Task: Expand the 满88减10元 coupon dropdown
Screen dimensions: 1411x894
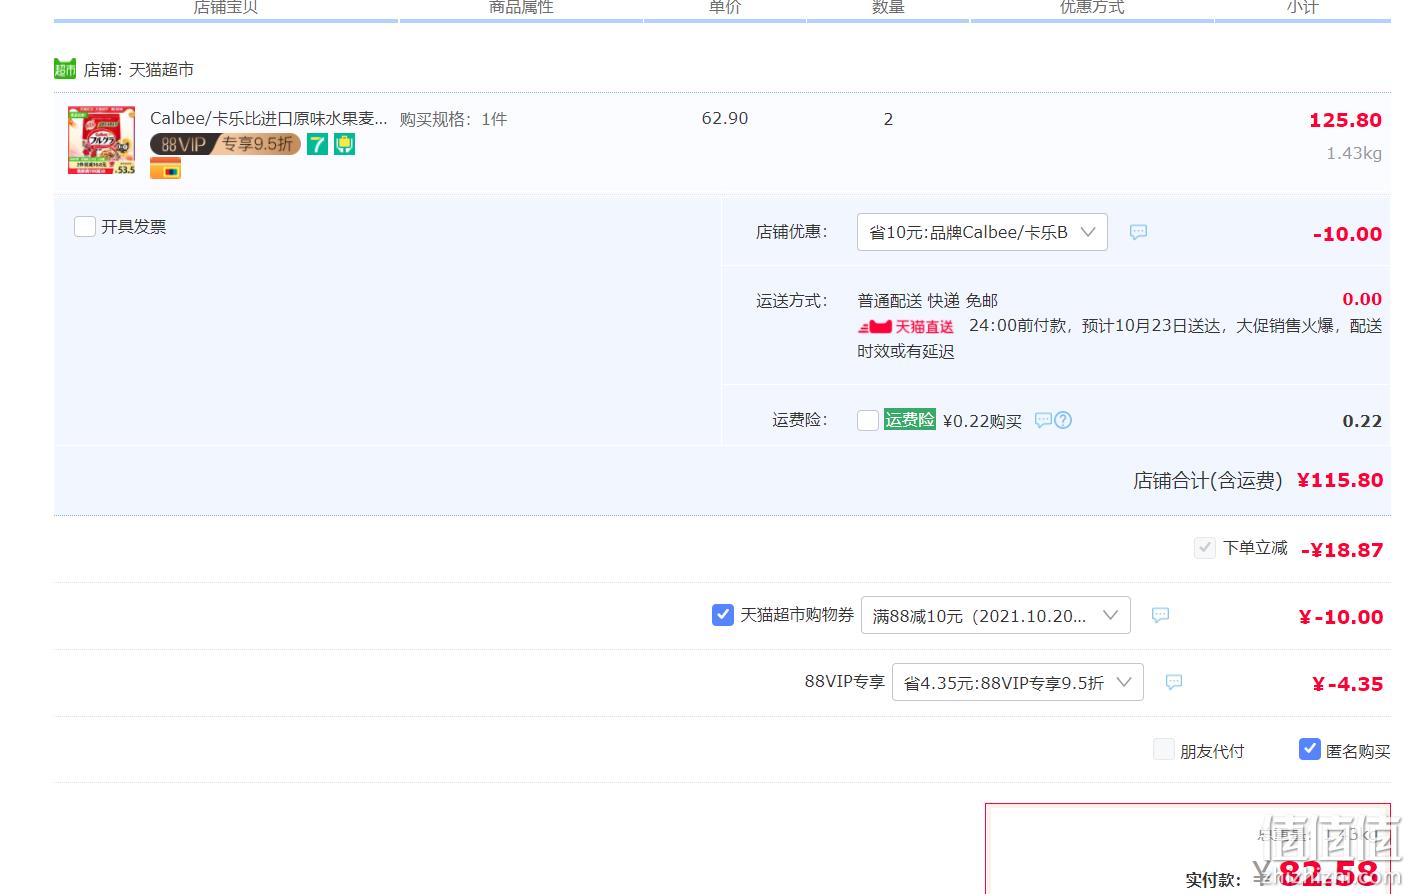Action: tap(996, 615)
